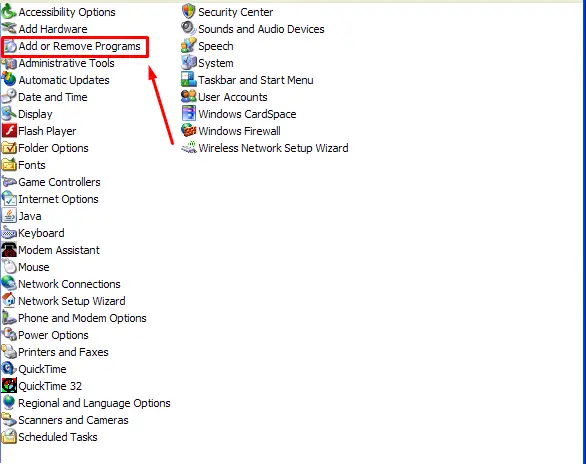Open the Network Connections label
Viewport: 586px width, 464px height.
pyautogui.click(x=70, y=284)
